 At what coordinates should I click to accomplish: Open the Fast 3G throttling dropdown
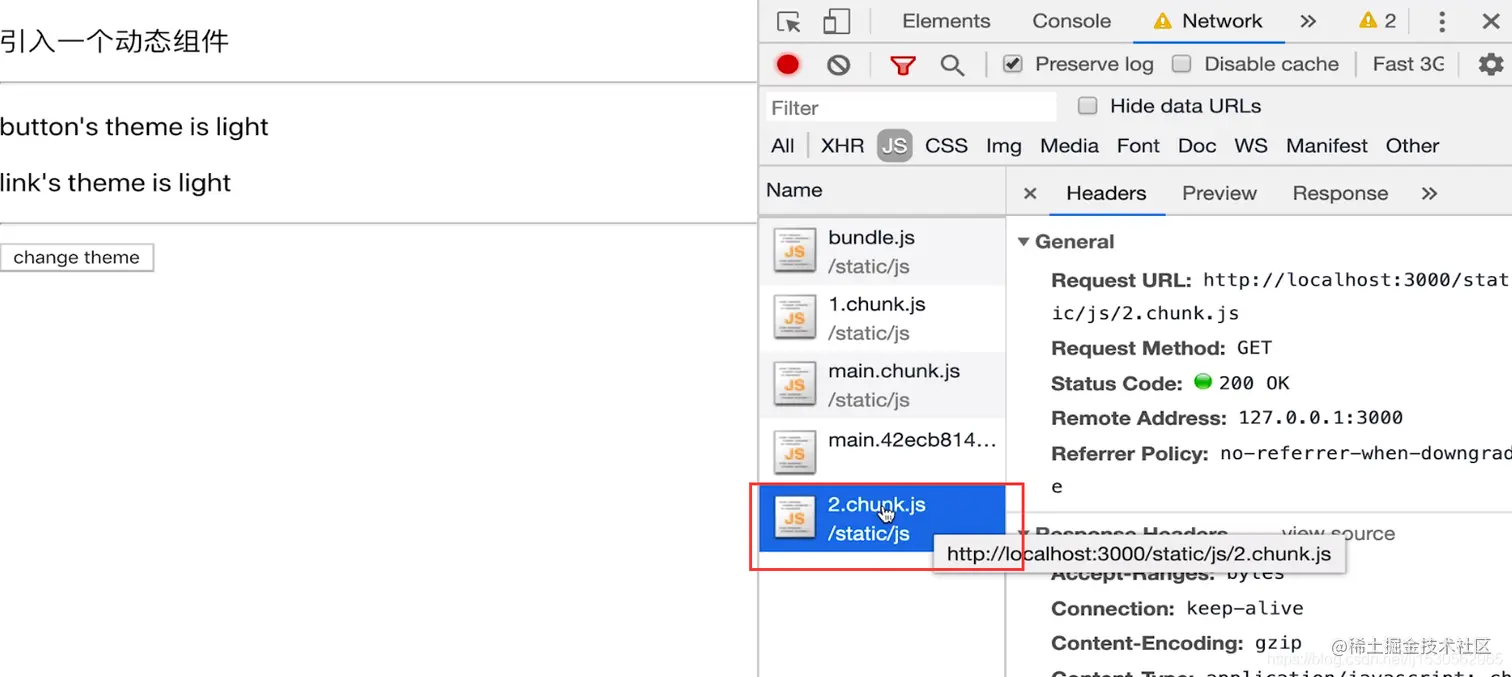1408,64
